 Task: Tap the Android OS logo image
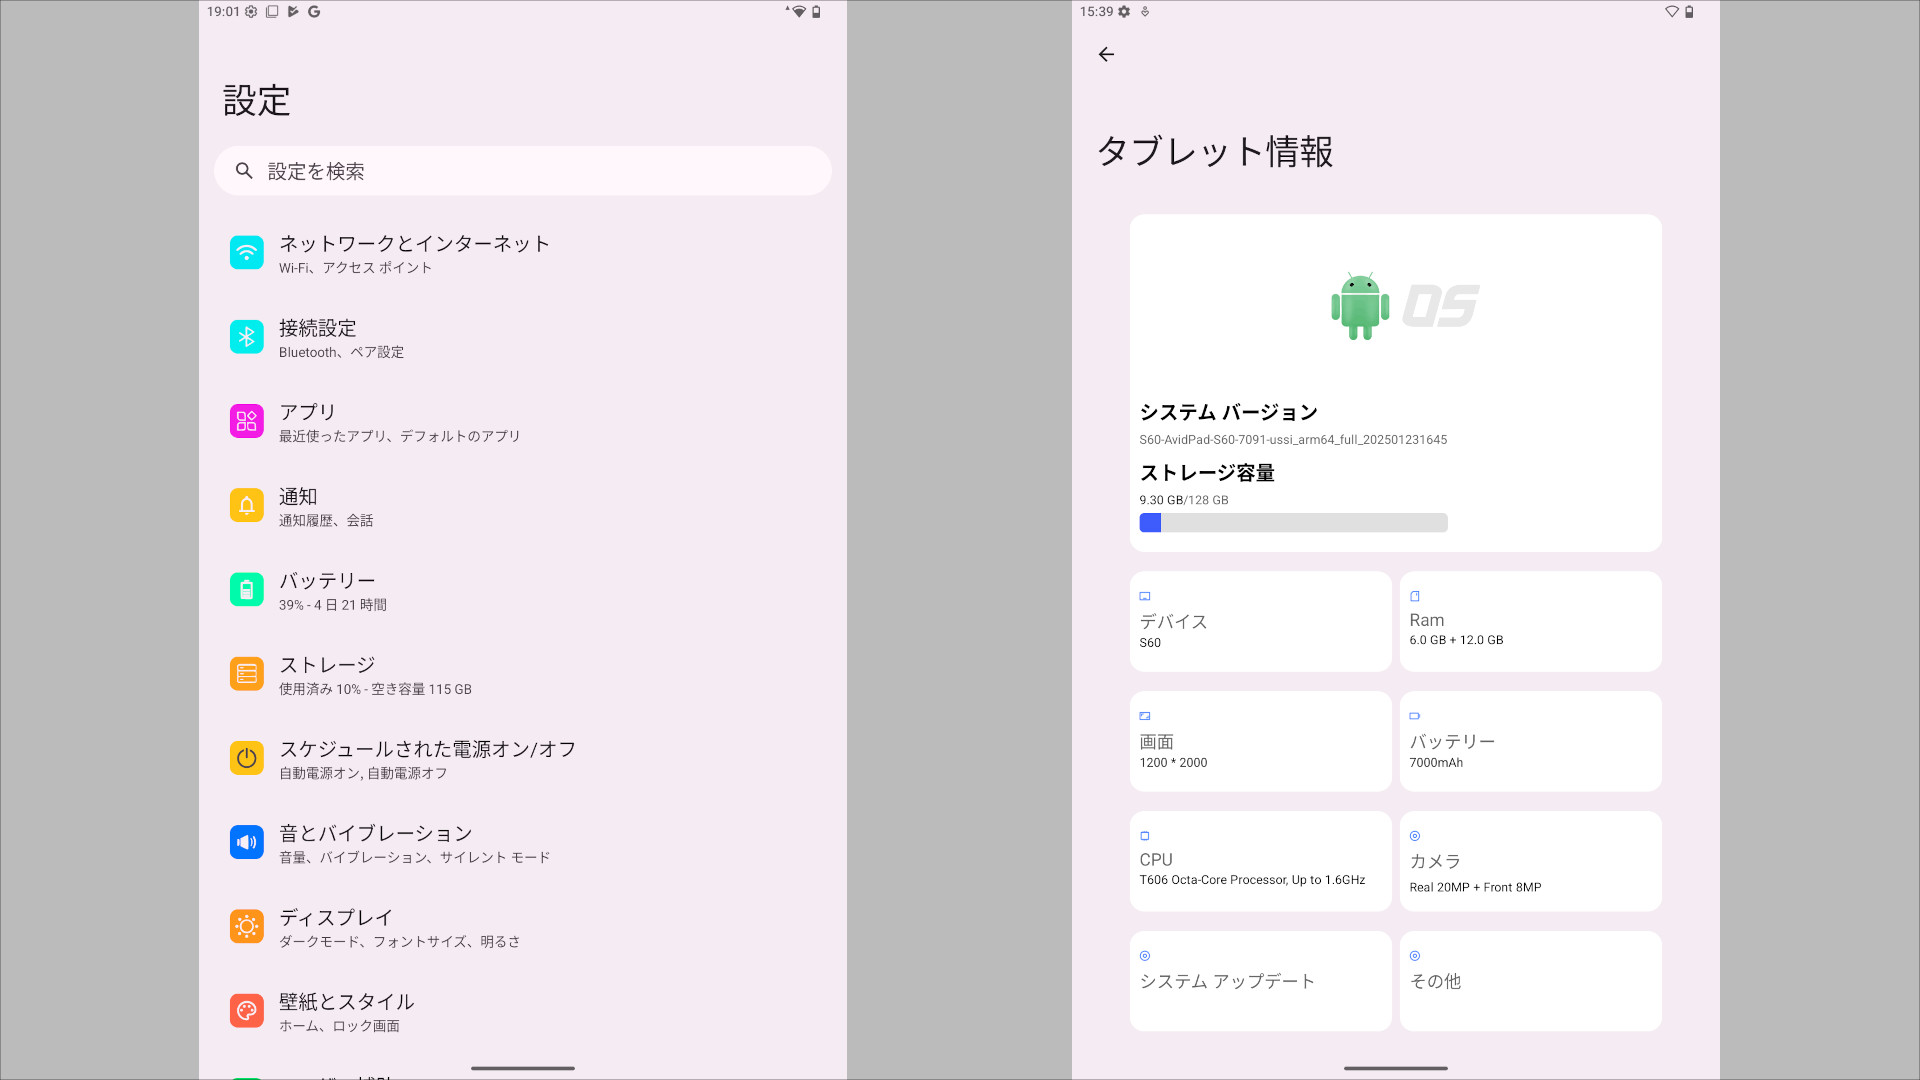1404,306
